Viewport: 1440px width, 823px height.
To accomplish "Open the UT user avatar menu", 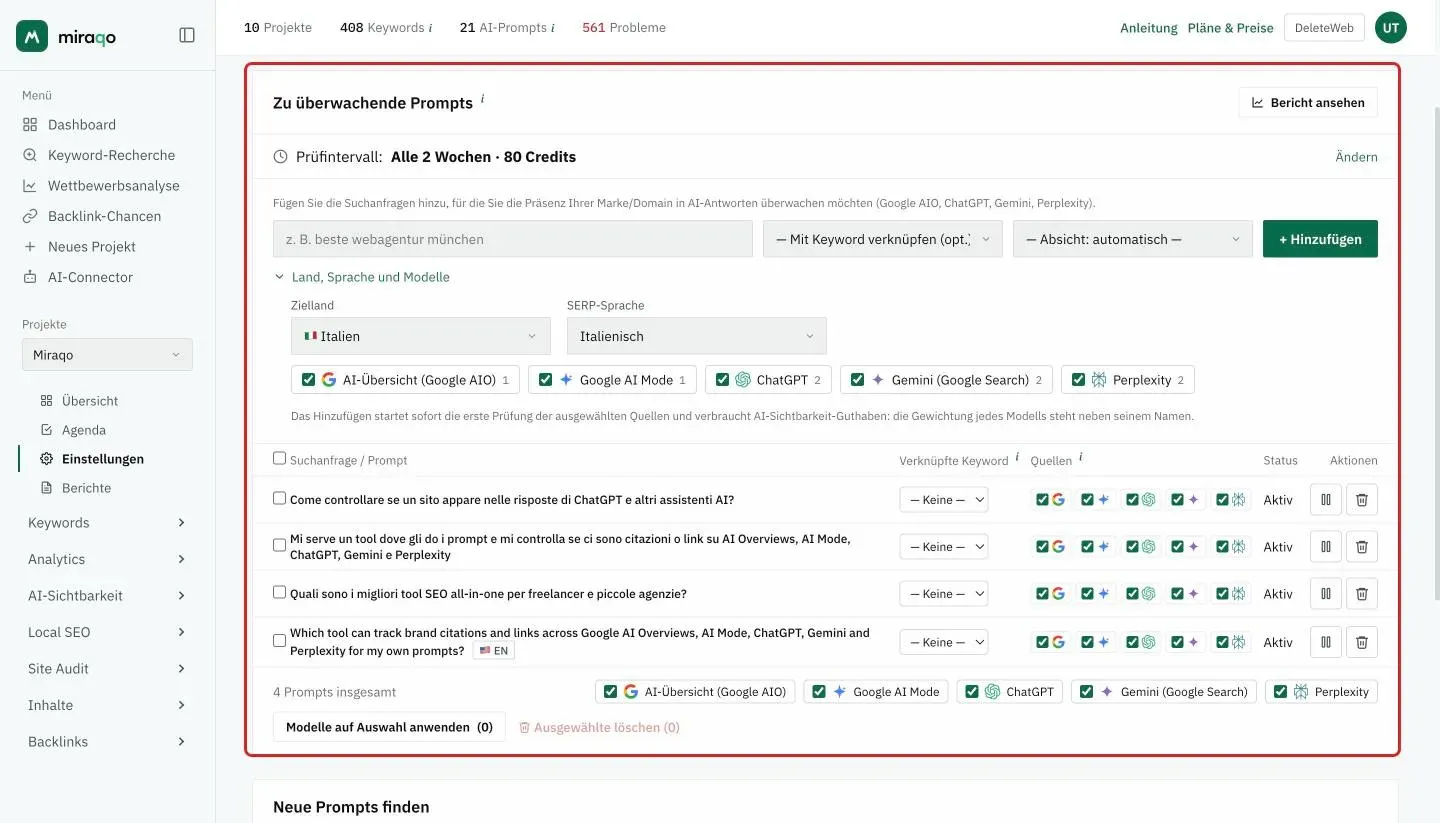I will tap(1391, 28).
